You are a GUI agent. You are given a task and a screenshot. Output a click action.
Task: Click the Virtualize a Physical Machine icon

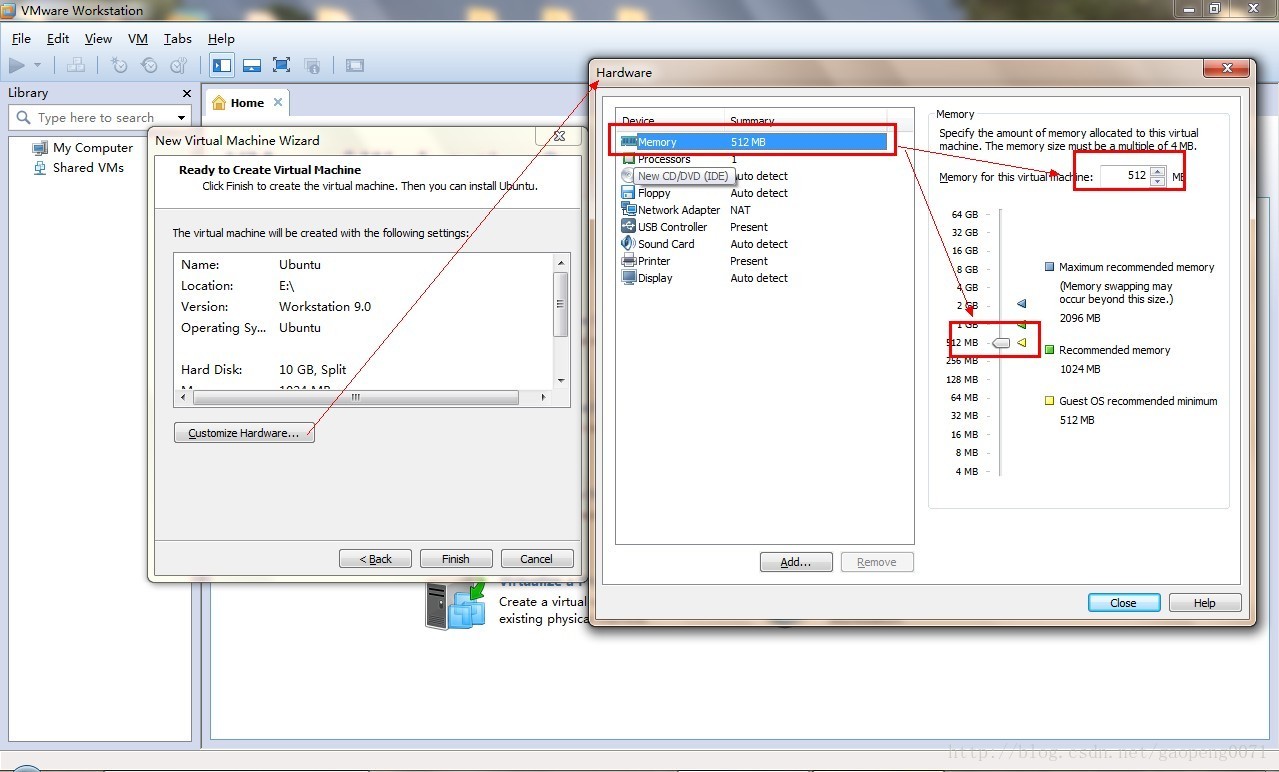click(454, 605)
